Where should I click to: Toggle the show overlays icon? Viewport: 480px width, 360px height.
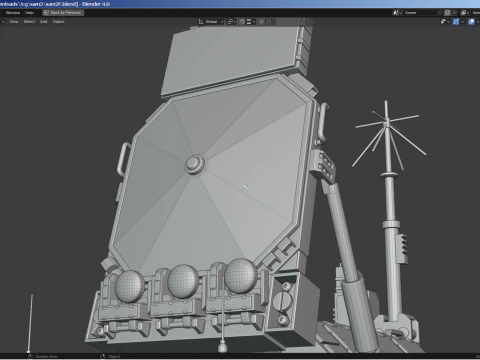tap(471, 22)
